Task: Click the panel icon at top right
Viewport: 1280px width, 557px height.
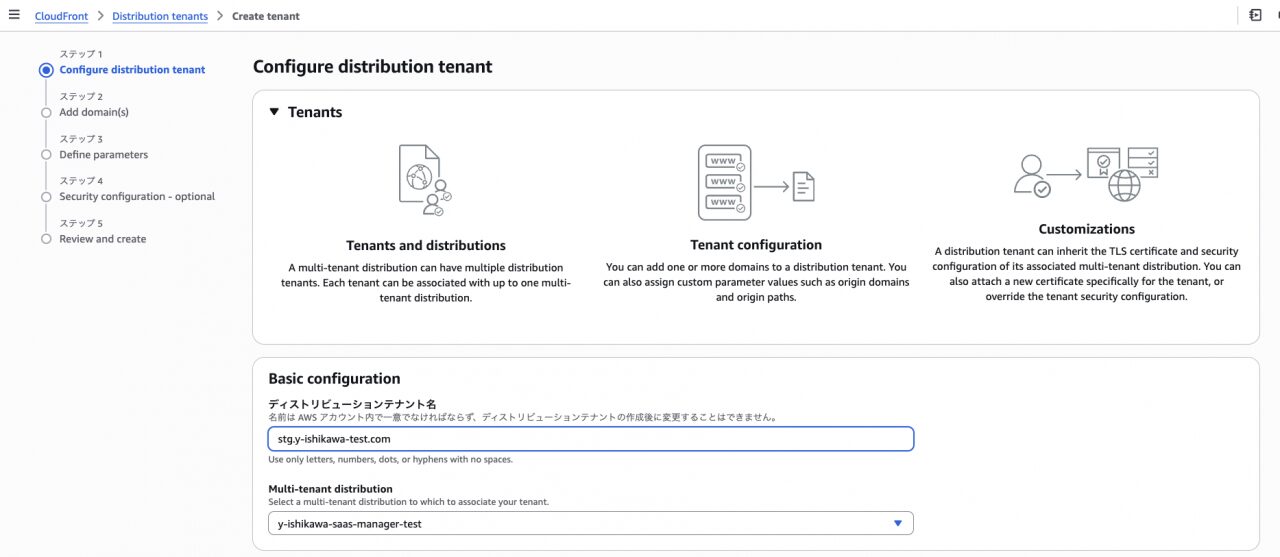Action: point(1256,15)
